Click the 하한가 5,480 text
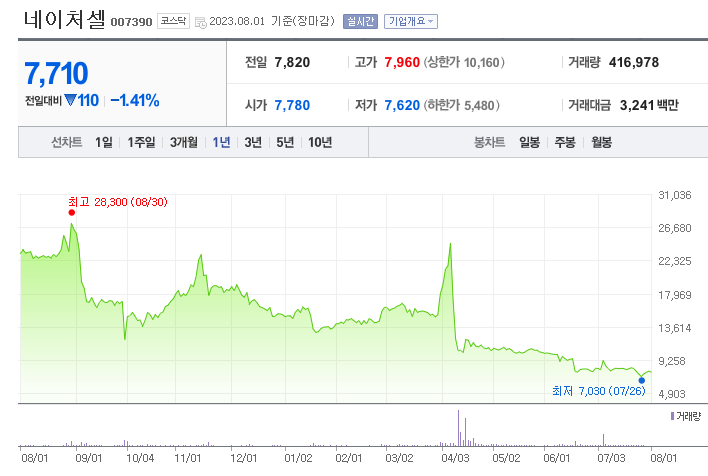The height and width of the screenshot is (476, 708). tap(461, 105)
